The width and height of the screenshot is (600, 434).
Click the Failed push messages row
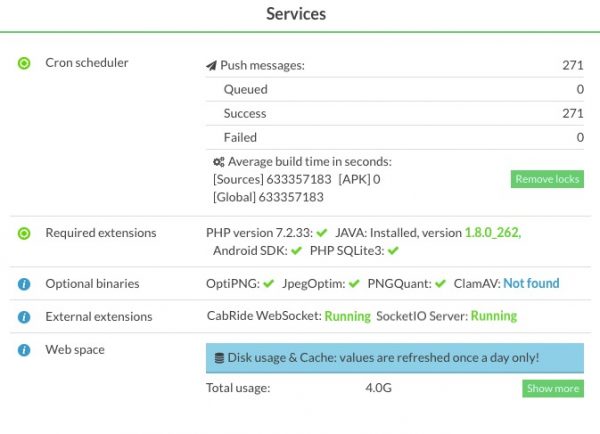(x=394, y=137)
